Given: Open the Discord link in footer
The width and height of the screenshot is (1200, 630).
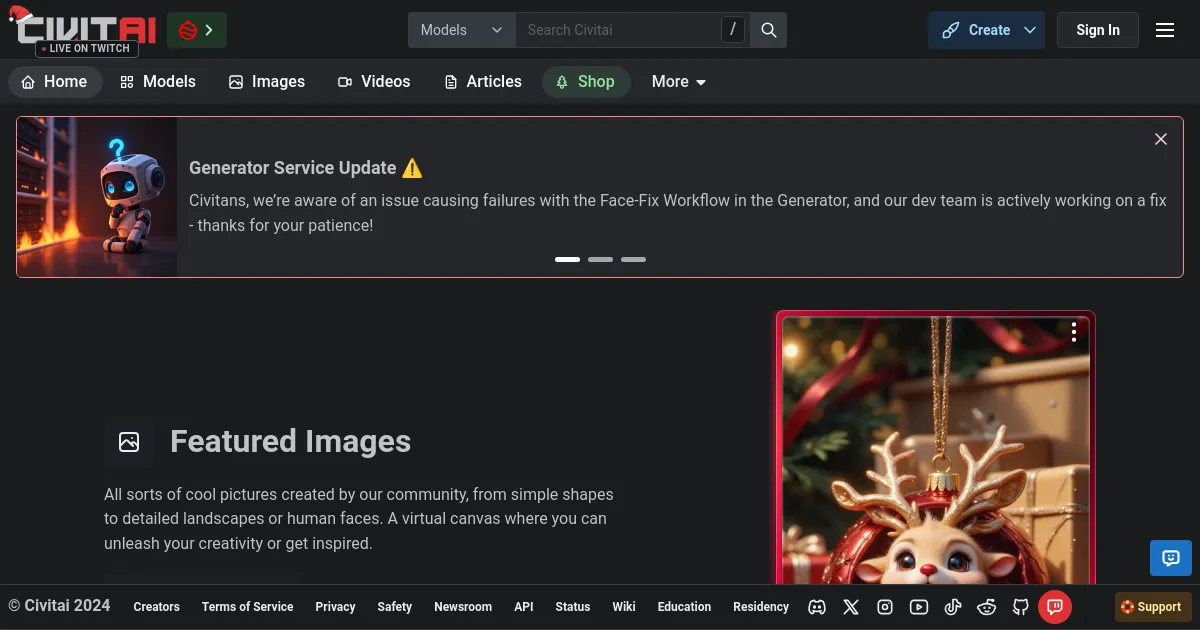Looking at the screenshot, I should (x=817, y=607).
